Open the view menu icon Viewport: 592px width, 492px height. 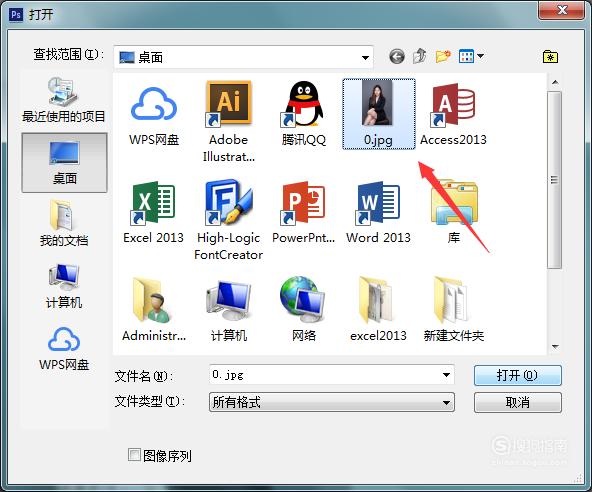click(471, 56)
